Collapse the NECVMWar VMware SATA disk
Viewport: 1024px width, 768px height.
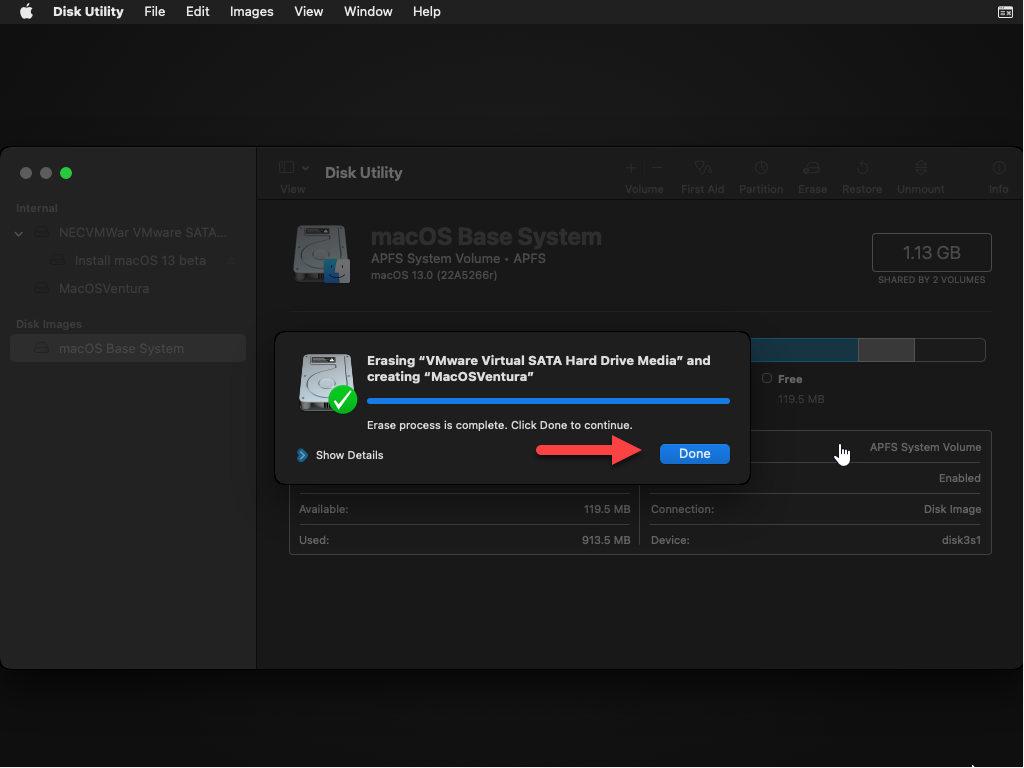click(x=19, y=233)
